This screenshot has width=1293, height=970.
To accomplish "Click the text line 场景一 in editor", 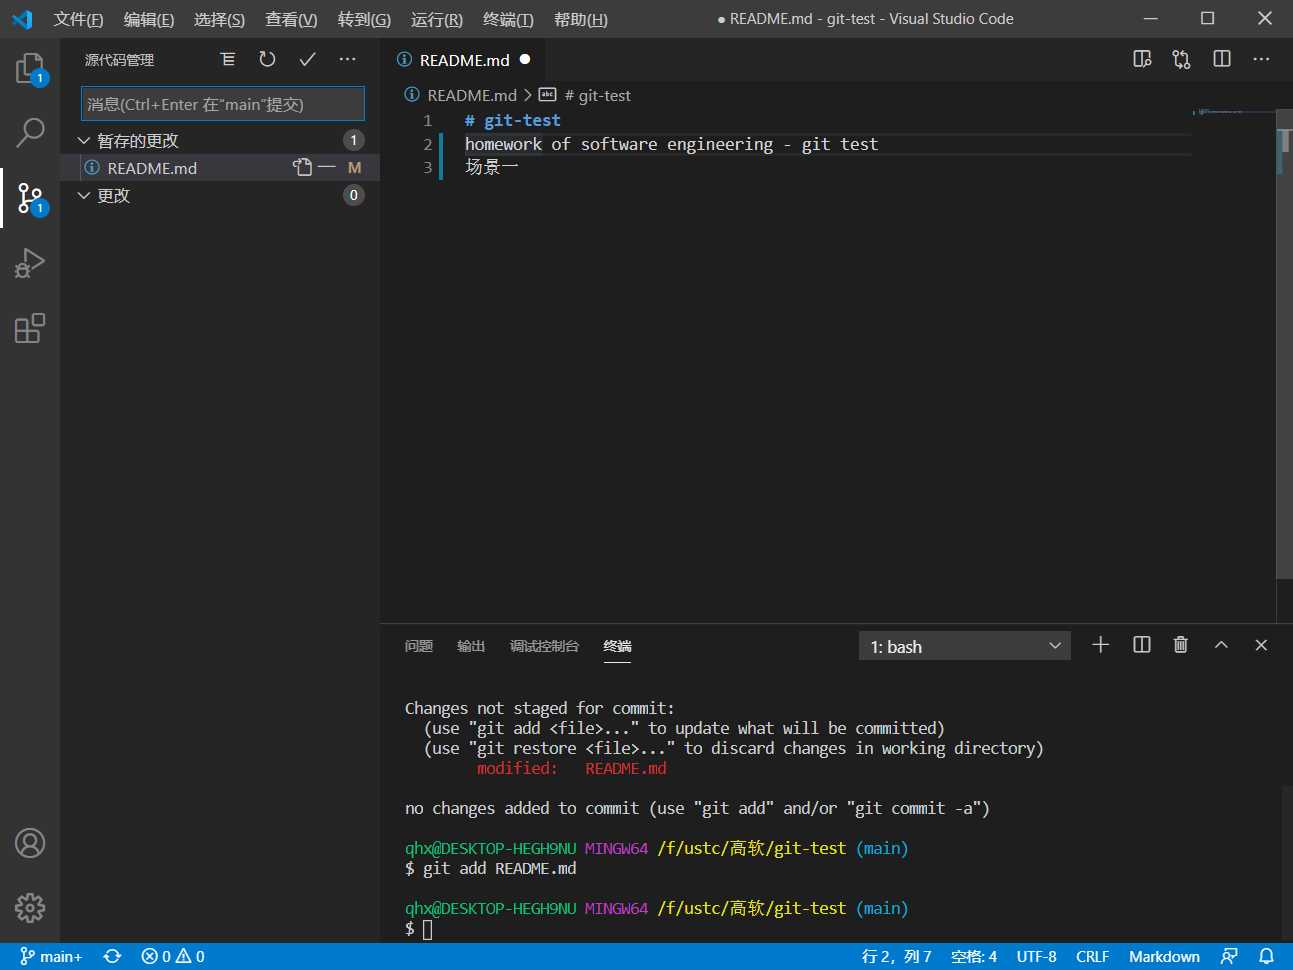I will click(491, 167).
